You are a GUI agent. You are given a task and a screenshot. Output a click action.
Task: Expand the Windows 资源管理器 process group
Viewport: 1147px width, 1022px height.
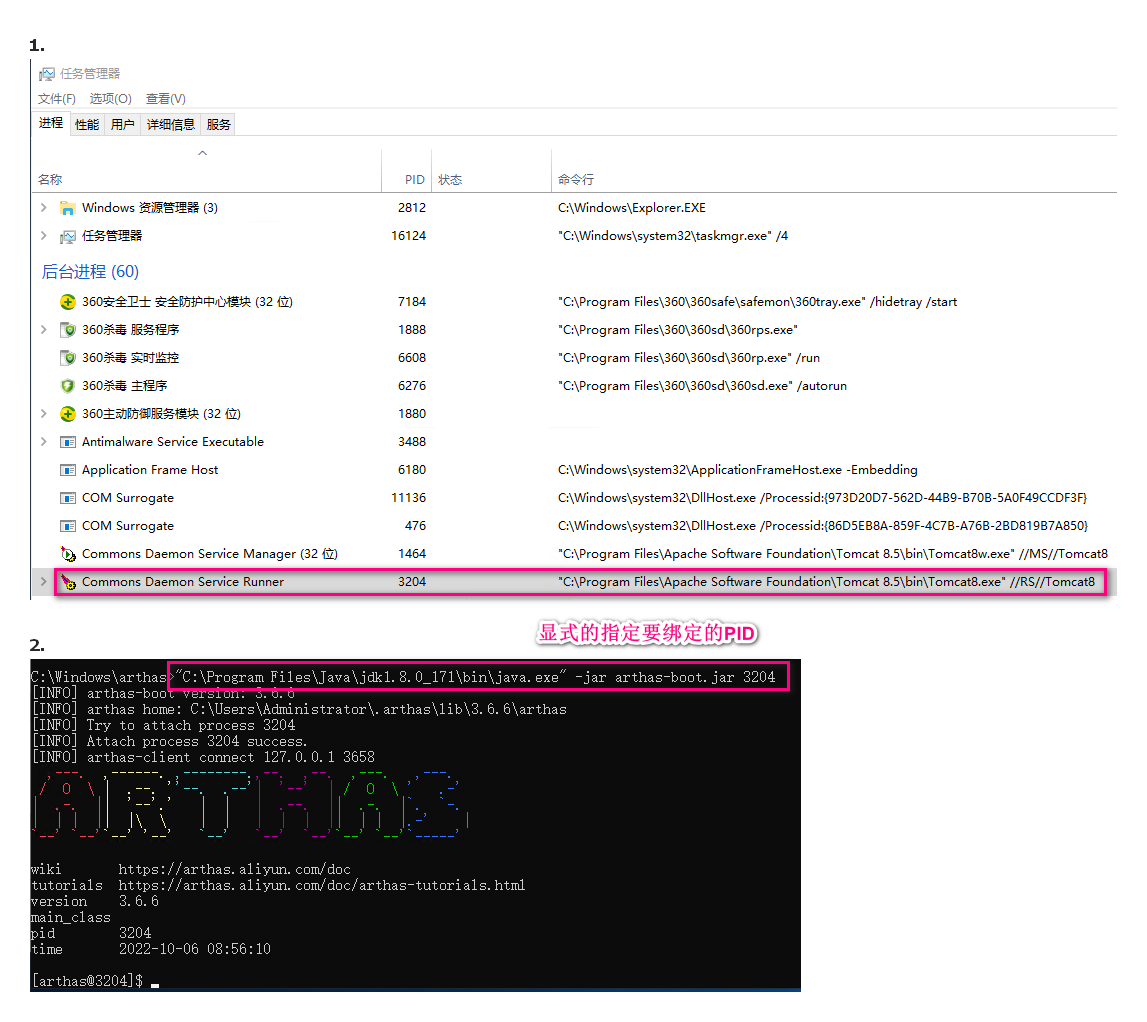(x=44, y=208)
